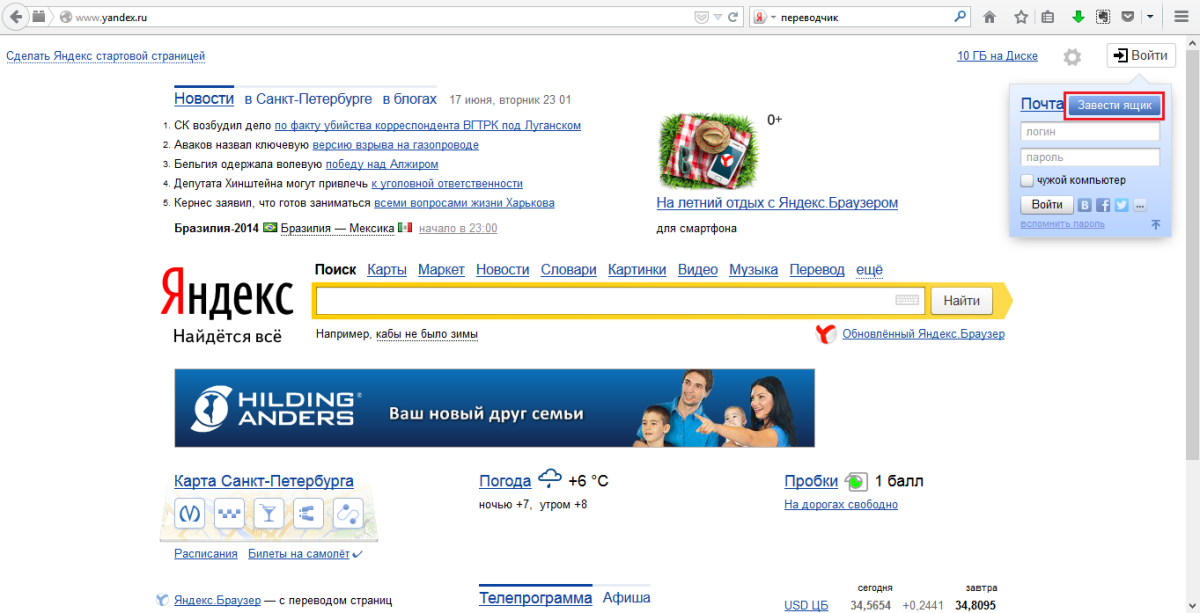The image size is (1200, 613).
Task: Click the Evernote clipper toolbar icon
Action: point(1103,17)
